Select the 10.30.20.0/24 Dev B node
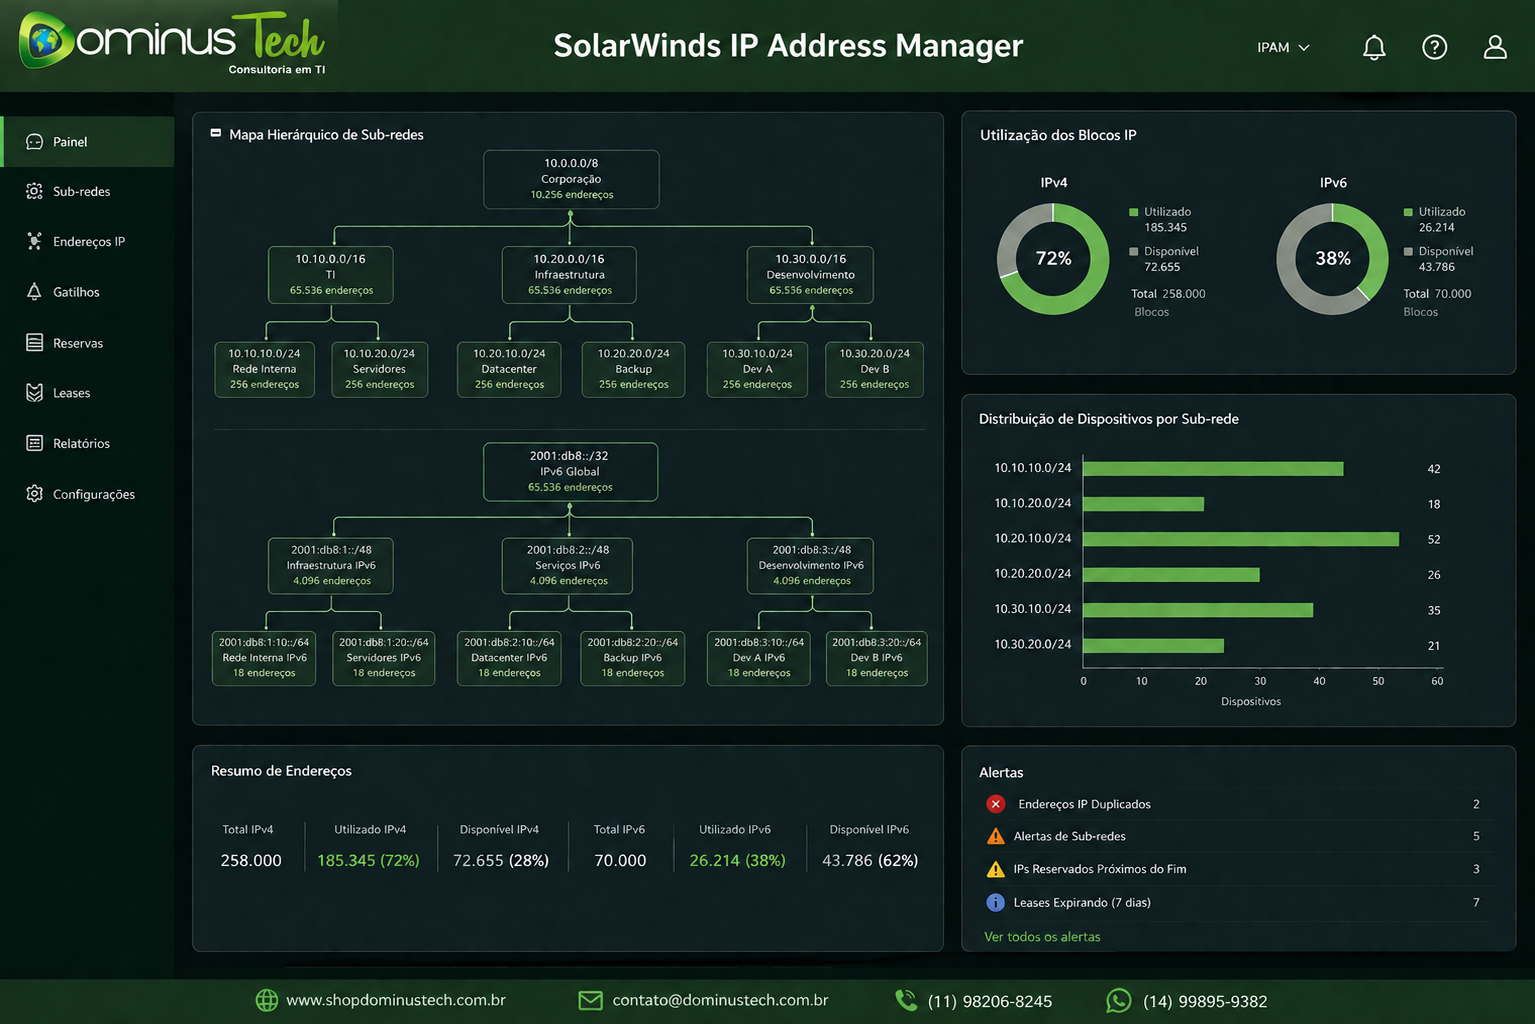 point(874,369)
